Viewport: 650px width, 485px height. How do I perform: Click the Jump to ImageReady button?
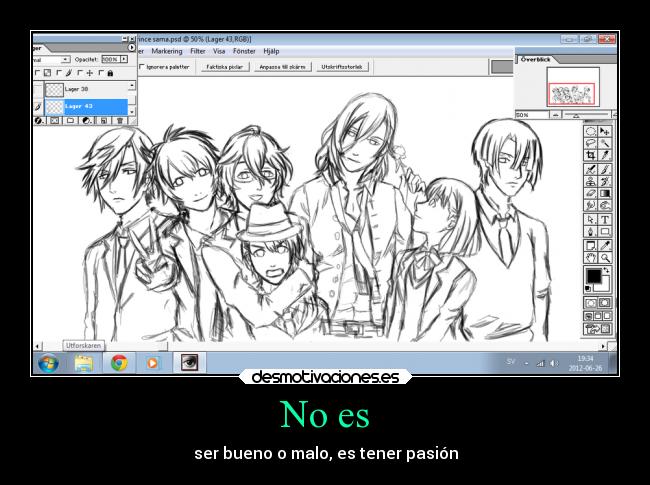coord(597,329)
